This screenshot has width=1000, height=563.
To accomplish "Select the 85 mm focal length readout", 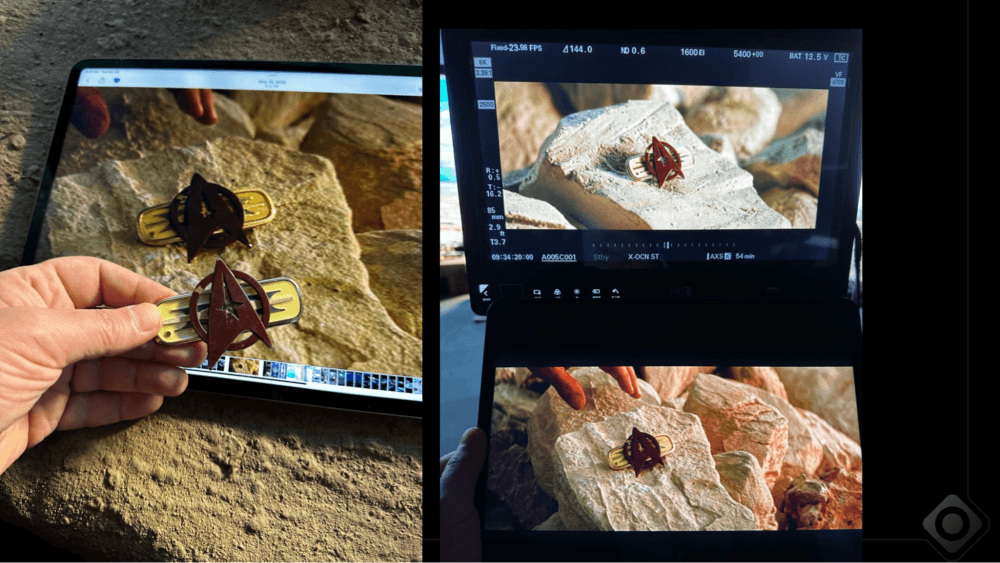I will click(x=495, y=213).
